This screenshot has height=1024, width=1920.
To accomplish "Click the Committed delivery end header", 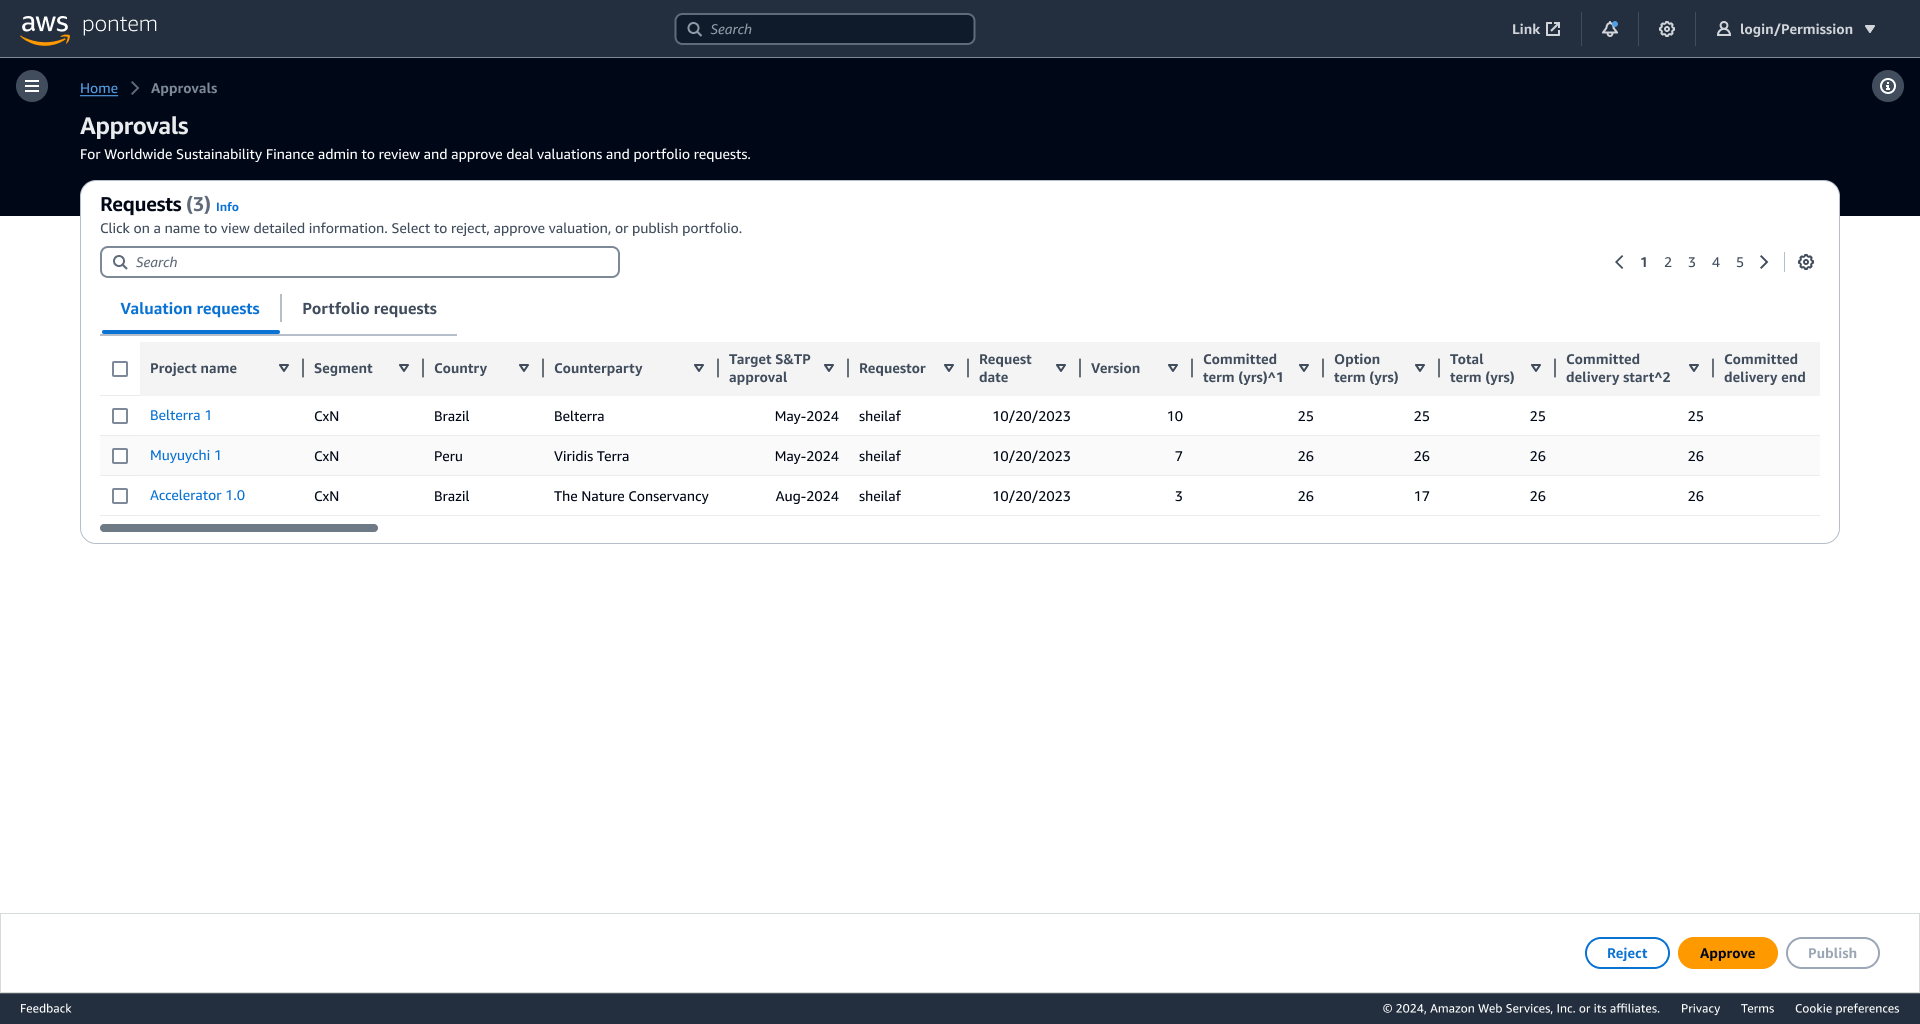I will 1765,368.
